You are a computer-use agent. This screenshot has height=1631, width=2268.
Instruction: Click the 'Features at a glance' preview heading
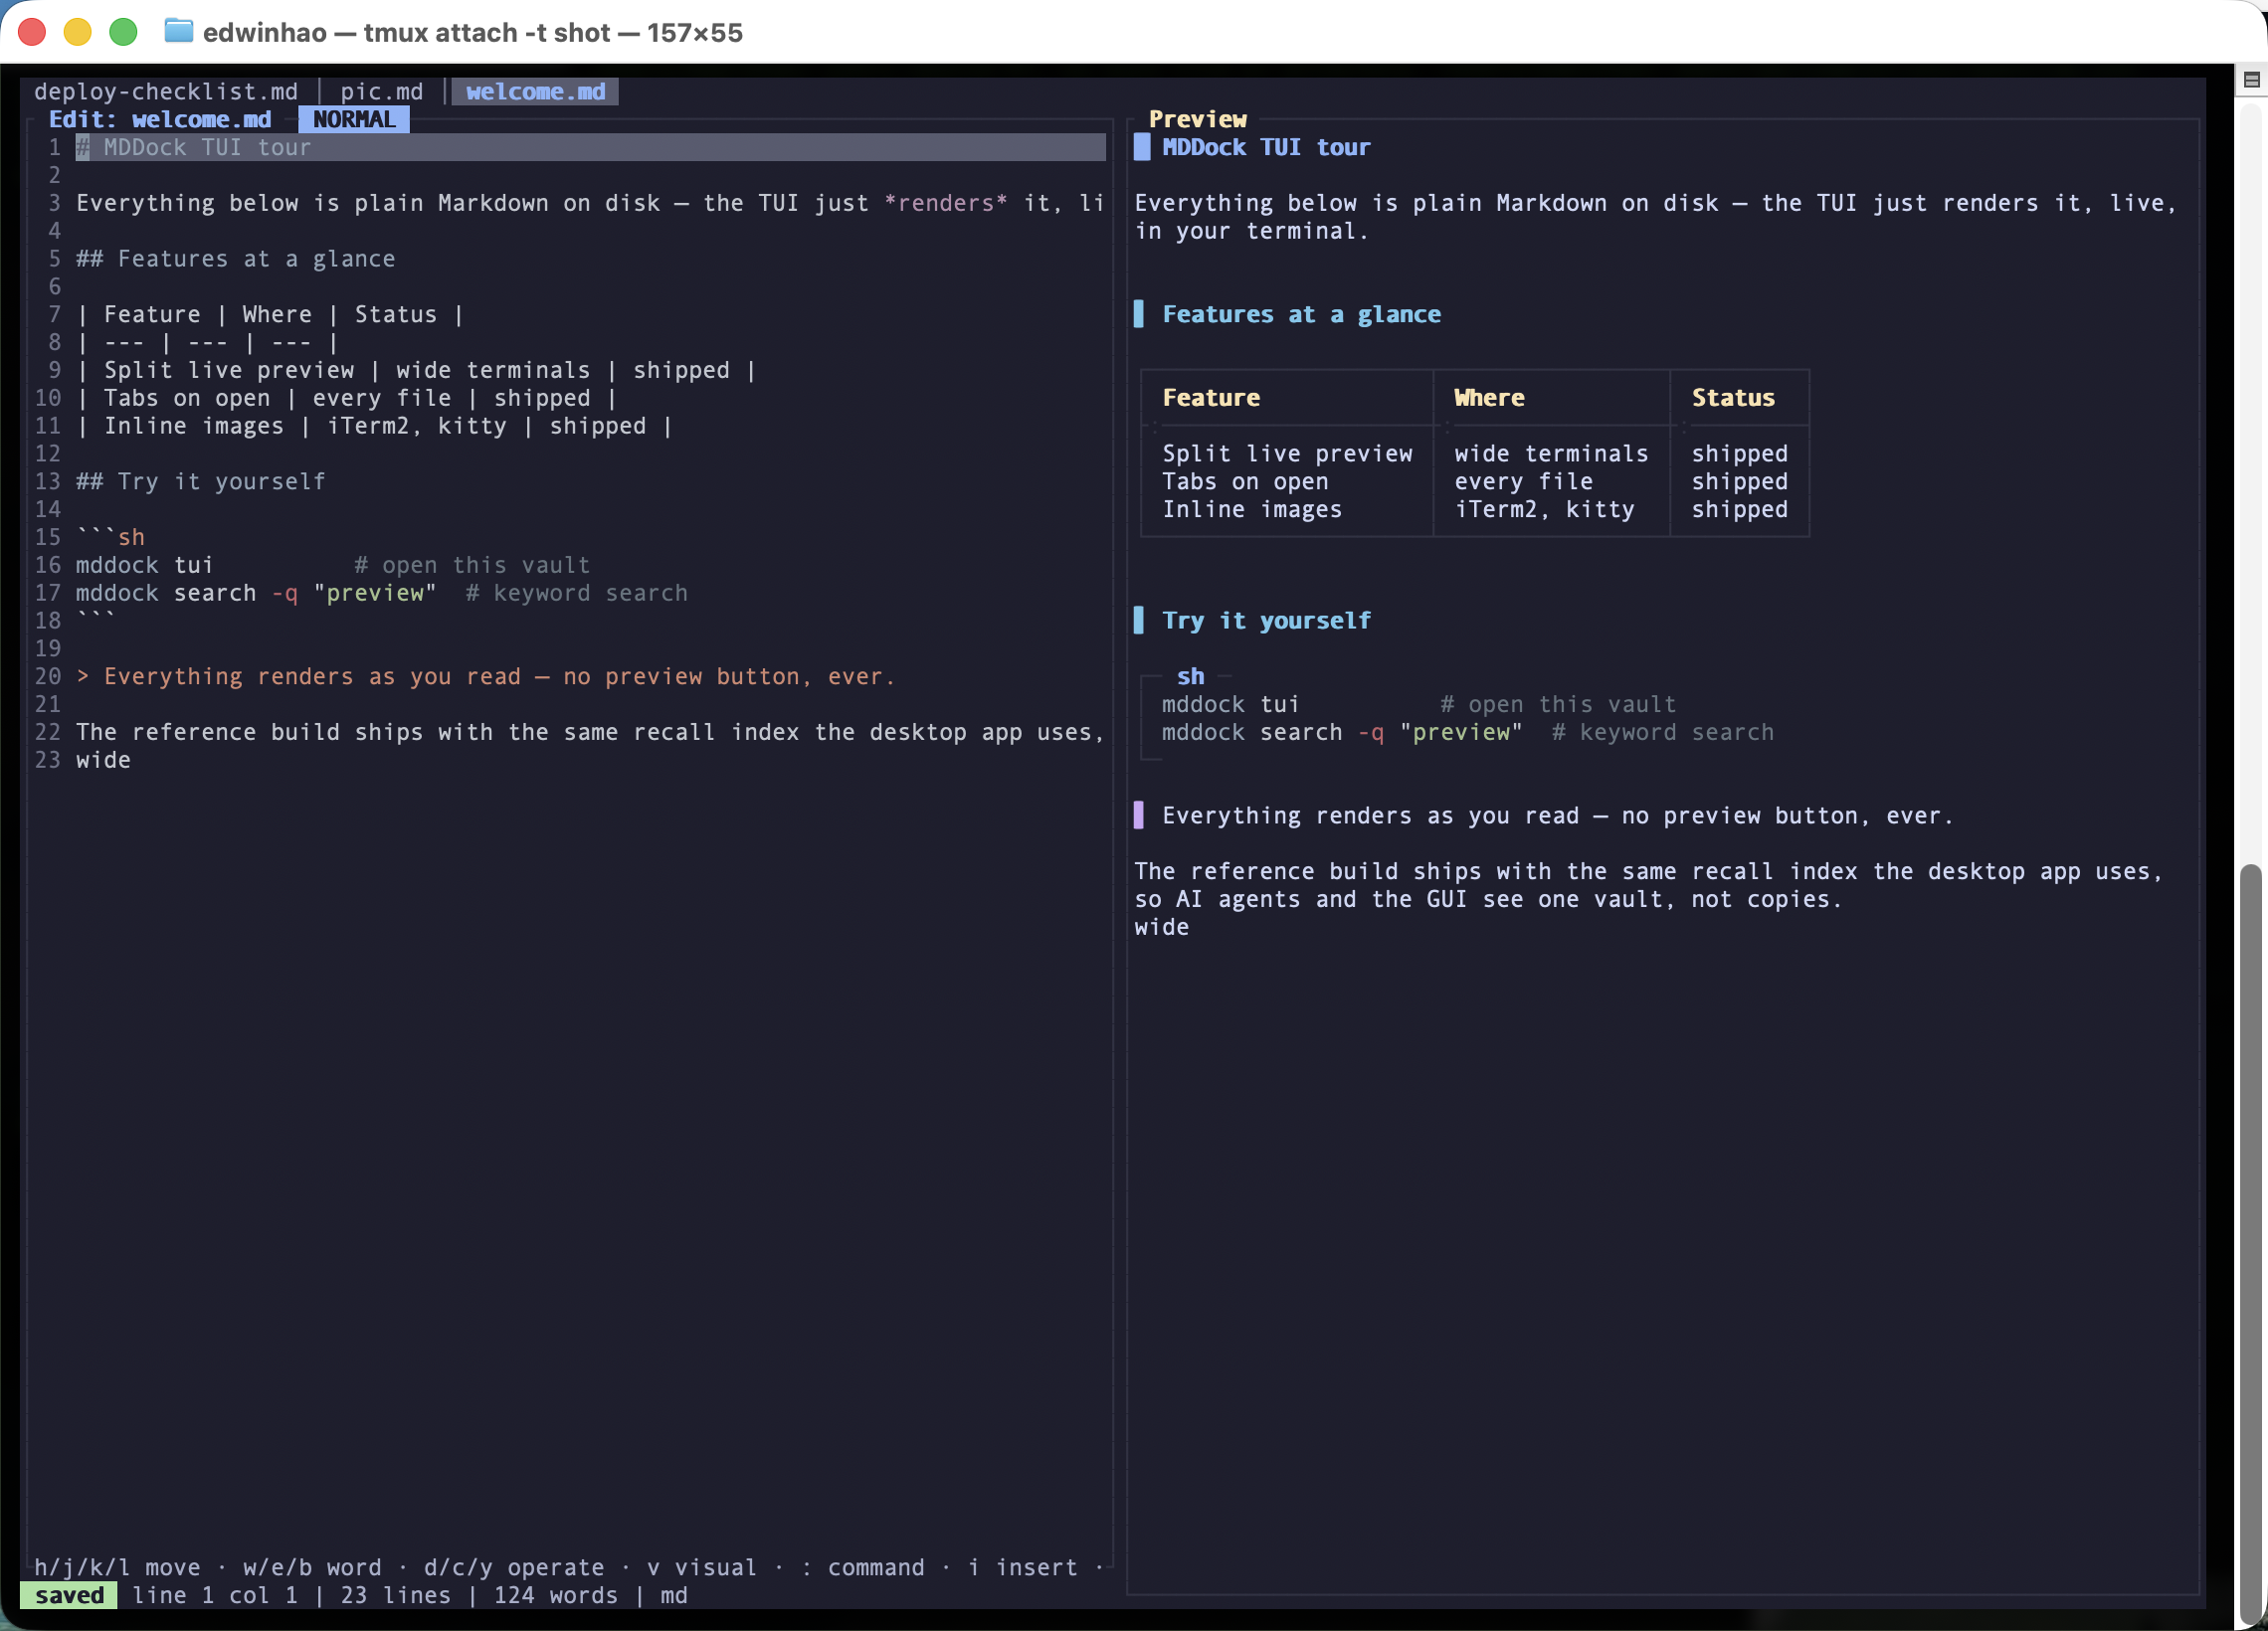(1301, 314)
